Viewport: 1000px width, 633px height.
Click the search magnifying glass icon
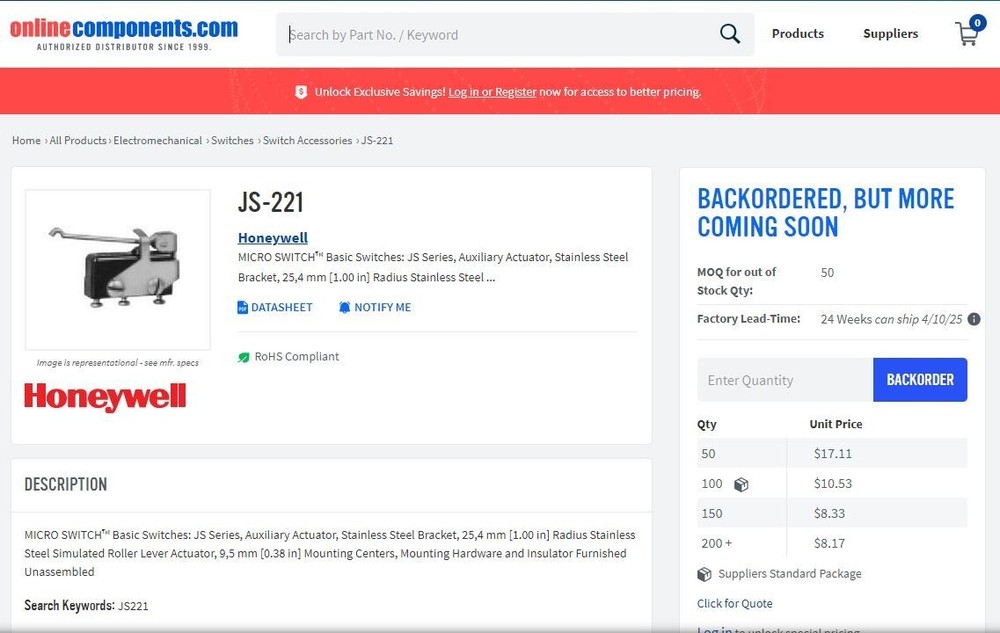(x=730, y=34)
